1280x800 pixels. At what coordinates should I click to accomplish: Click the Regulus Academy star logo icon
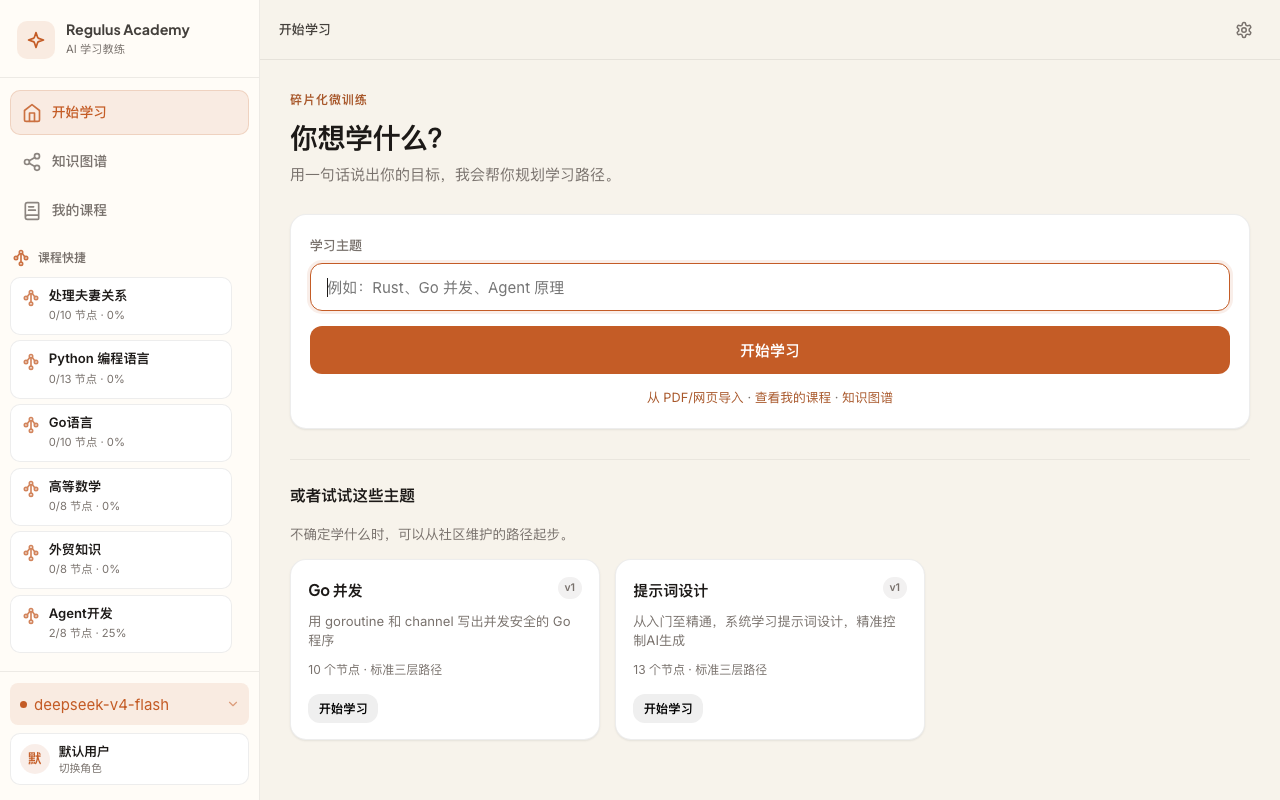(36, 40)
